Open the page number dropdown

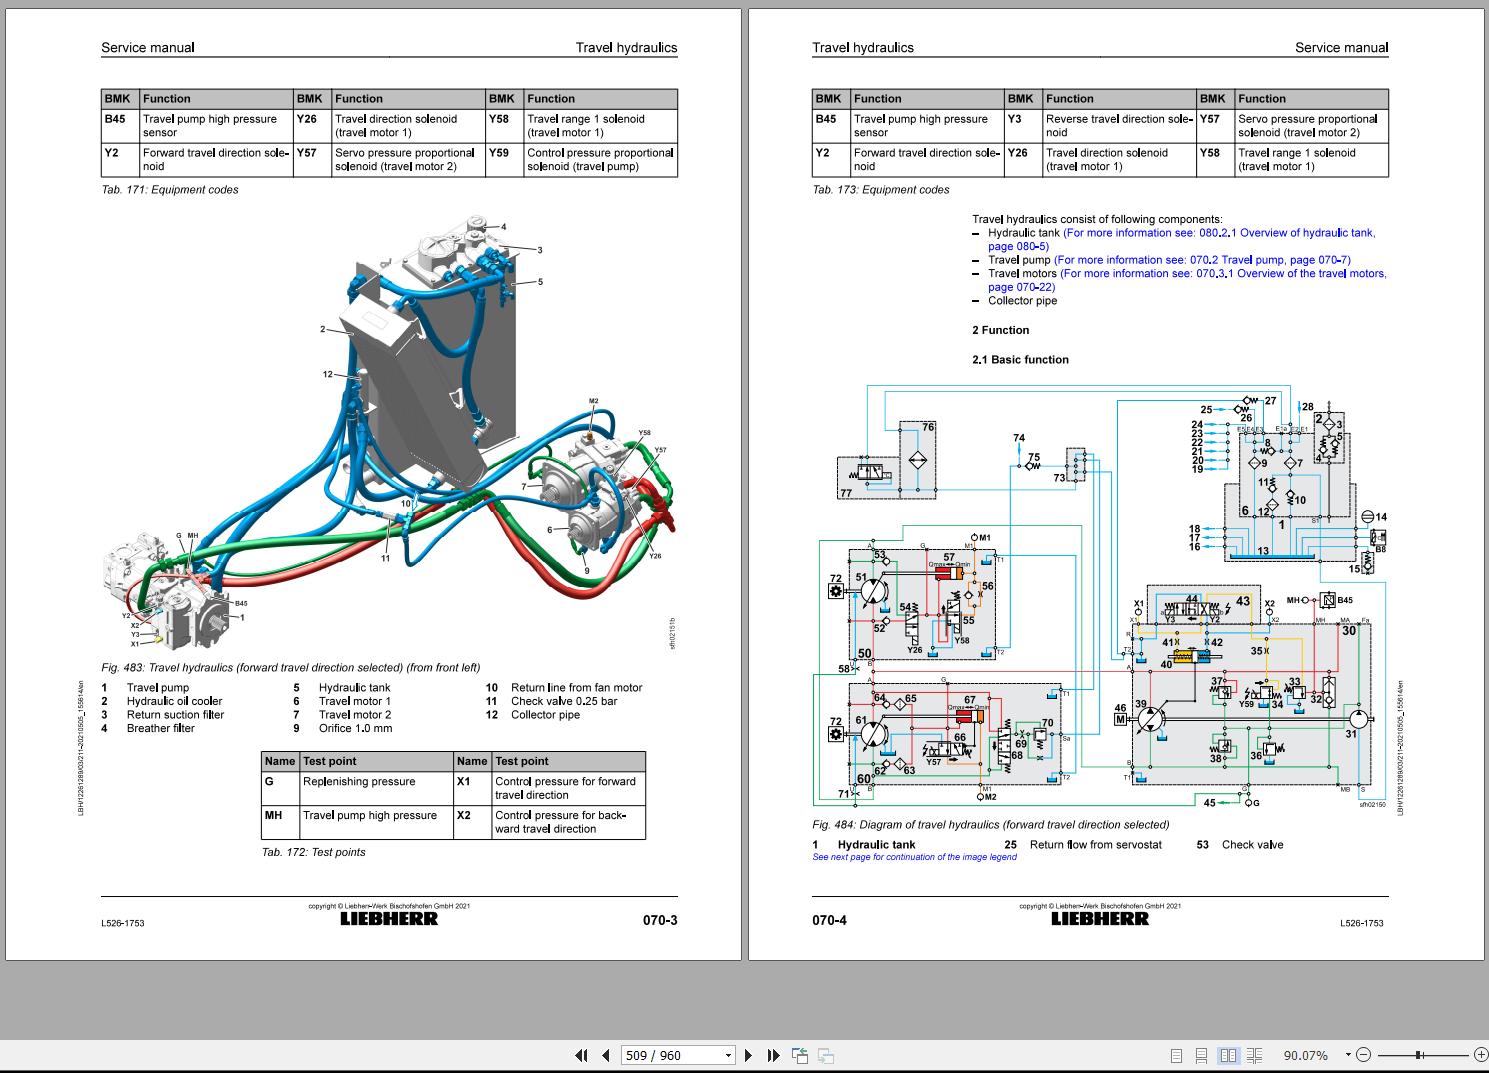coord(727,1055)
